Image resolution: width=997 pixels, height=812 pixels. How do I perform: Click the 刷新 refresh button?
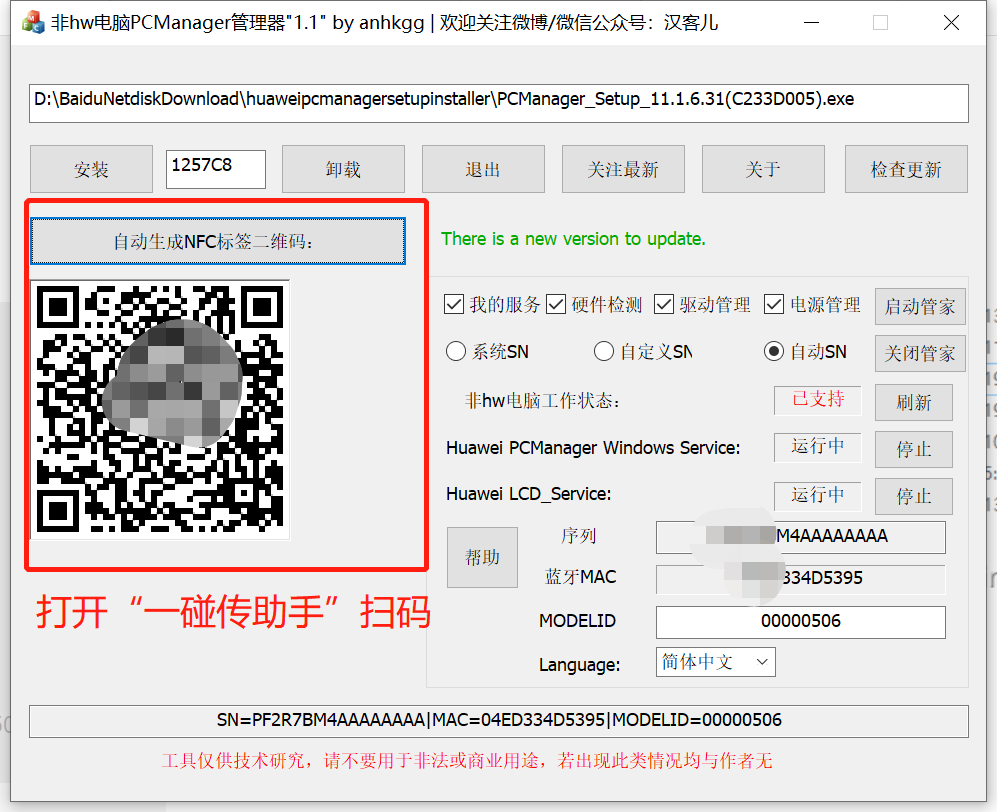914,402
